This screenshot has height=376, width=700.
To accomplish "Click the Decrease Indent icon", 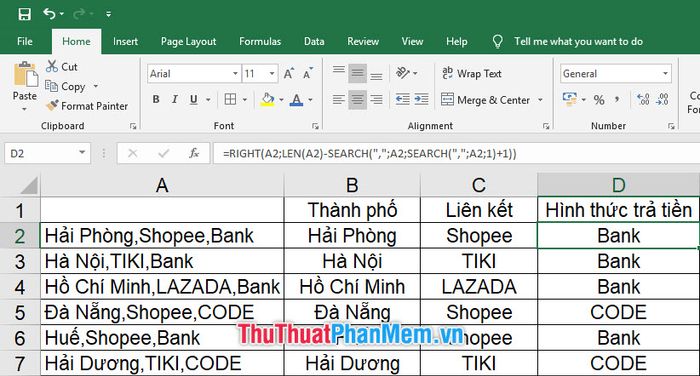I will tap(403, 99).
